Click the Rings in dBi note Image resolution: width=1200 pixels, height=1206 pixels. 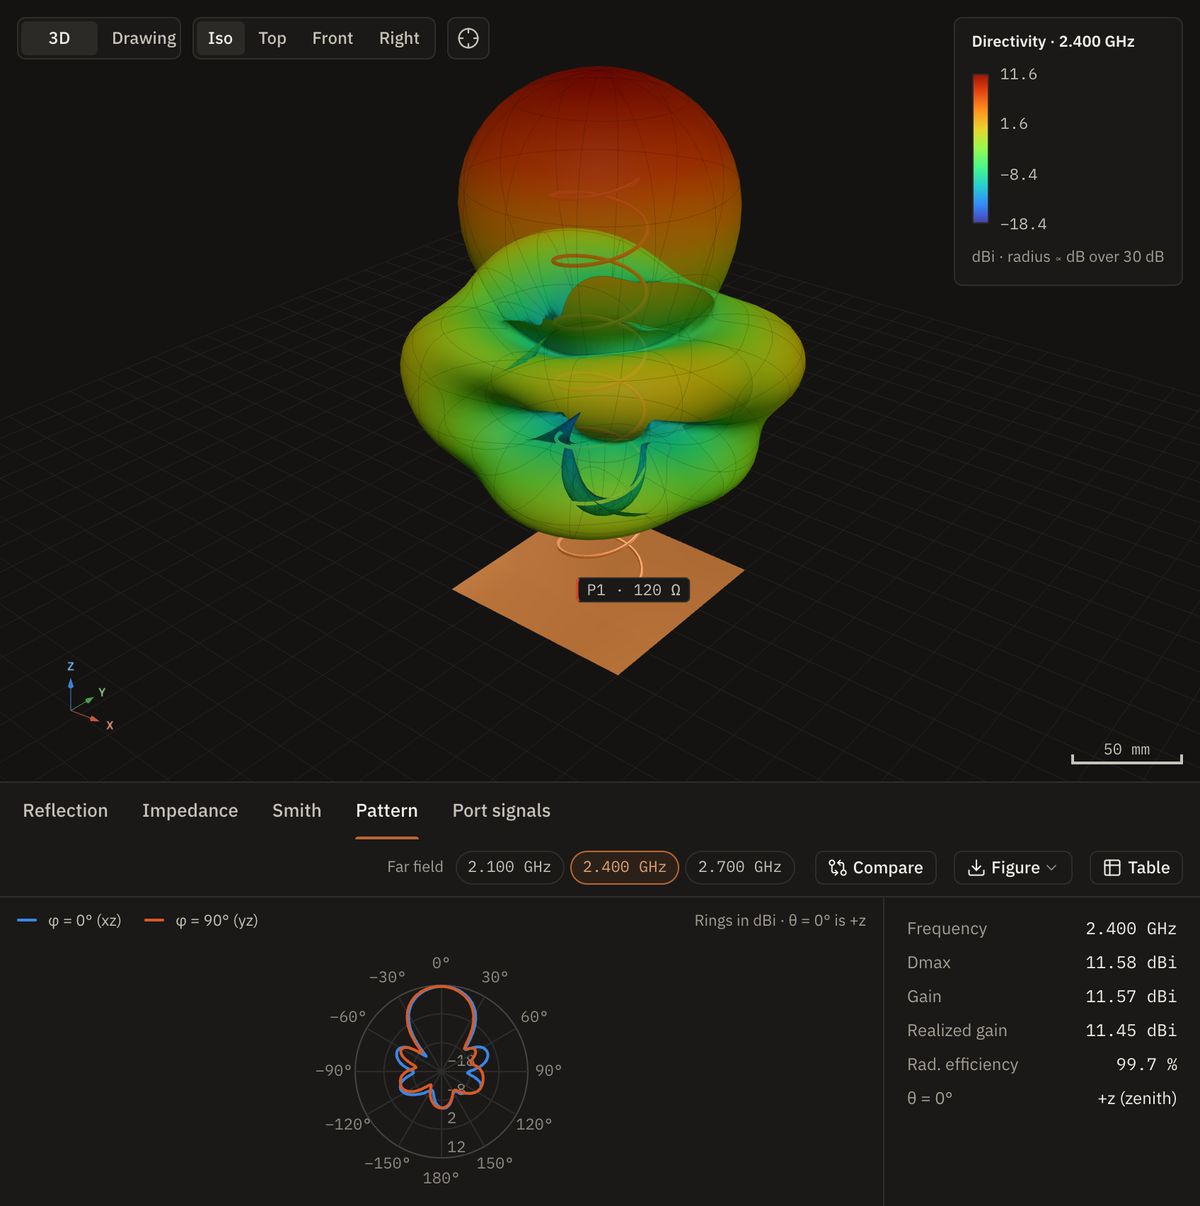[x=780, y=920]
